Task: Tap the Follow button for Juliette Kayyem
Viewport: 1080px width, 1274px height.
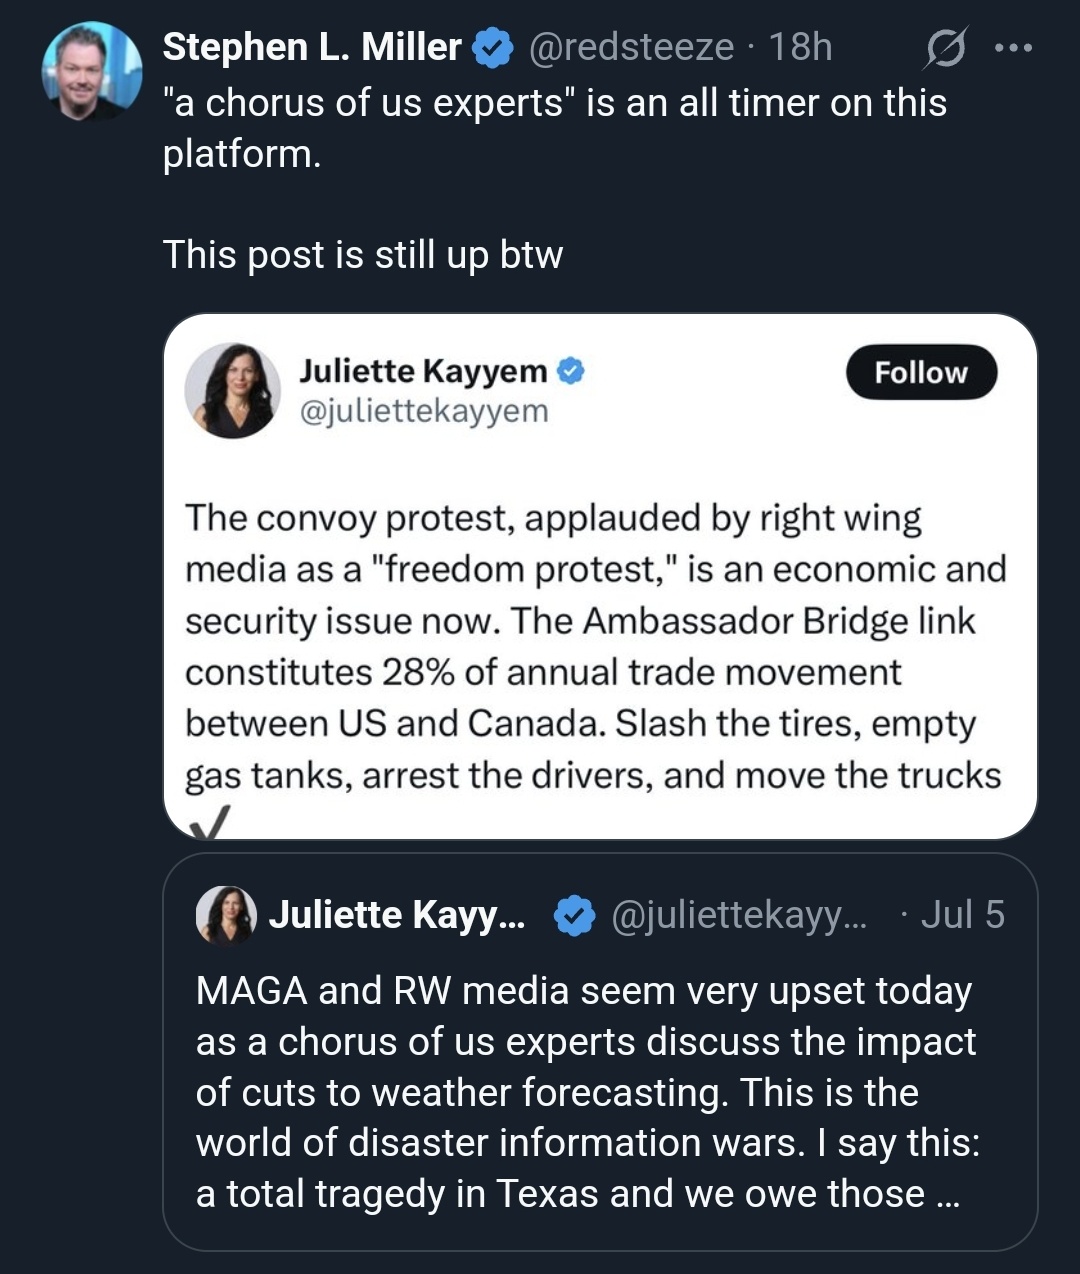Action: coord(921,373)
